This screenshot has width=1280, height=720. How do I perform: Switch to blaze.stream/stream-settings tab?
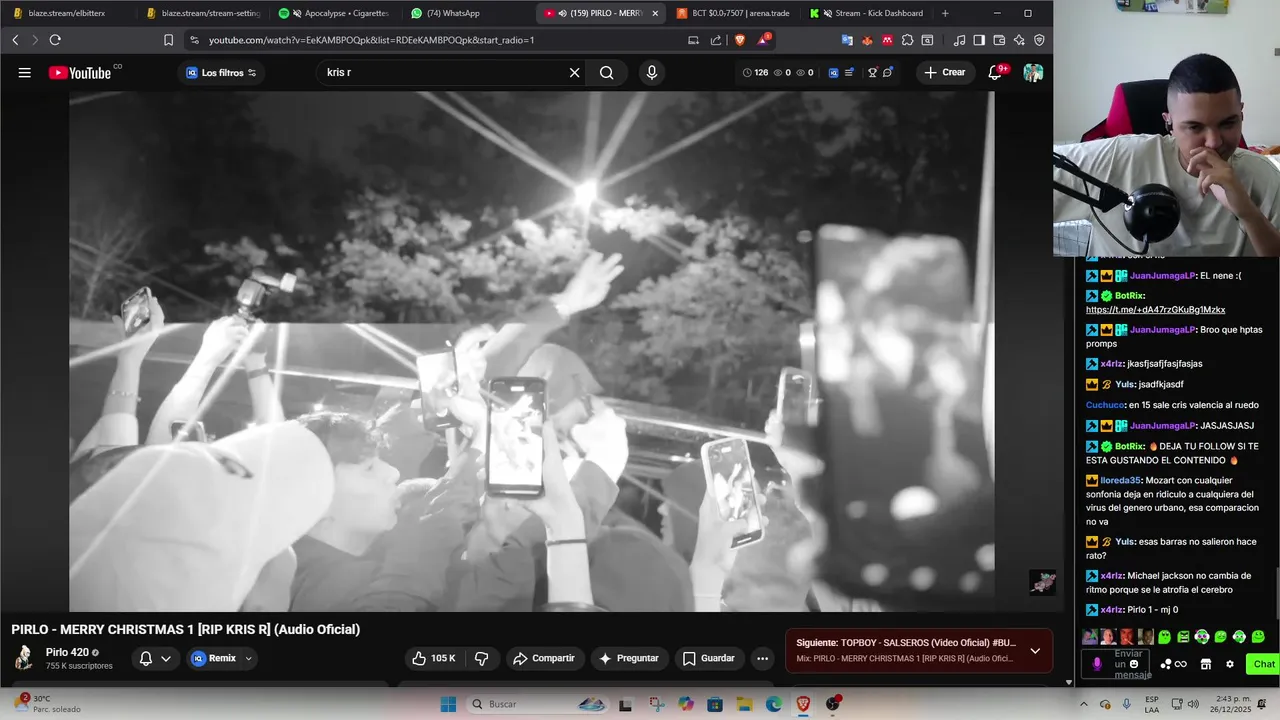coord(202,13)
